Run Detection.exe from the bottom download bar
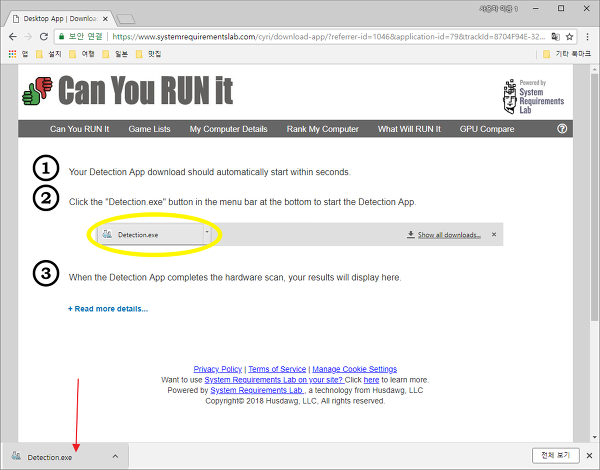 coord(50,457)
